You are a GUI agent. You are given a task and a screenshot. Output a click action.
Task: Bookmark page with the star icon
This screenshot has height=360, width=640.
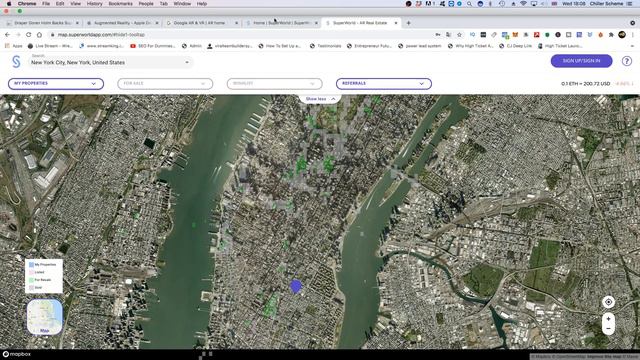[459, 35]
